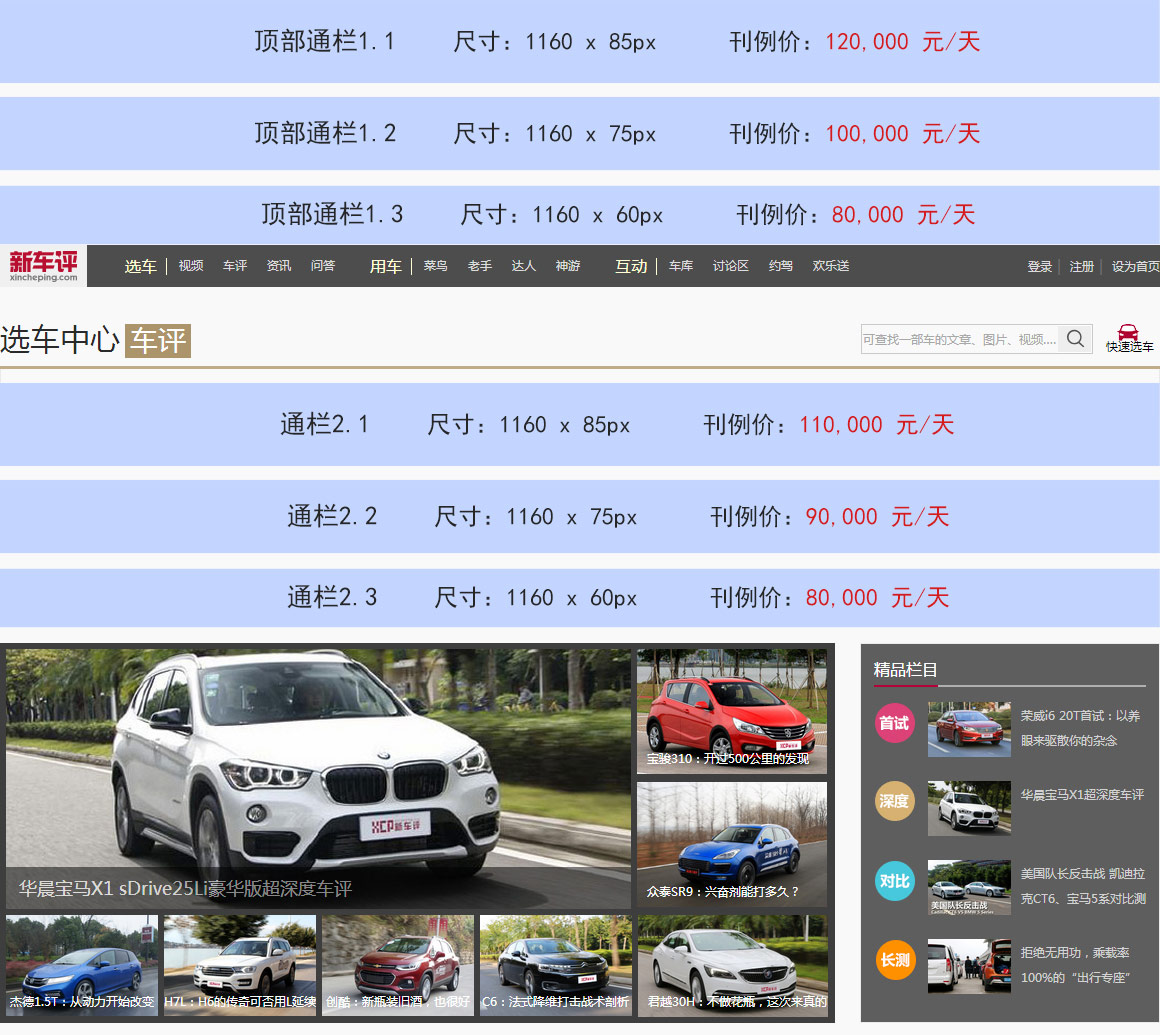Open 美国队长反击战 凯迪拉克CT6 comparison link

1083,886
